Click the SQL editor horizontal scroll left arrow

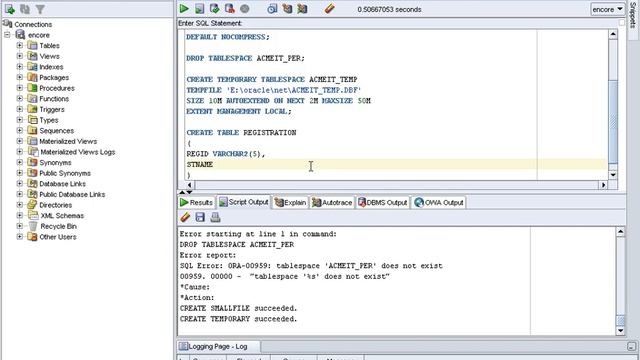(189, 185)
